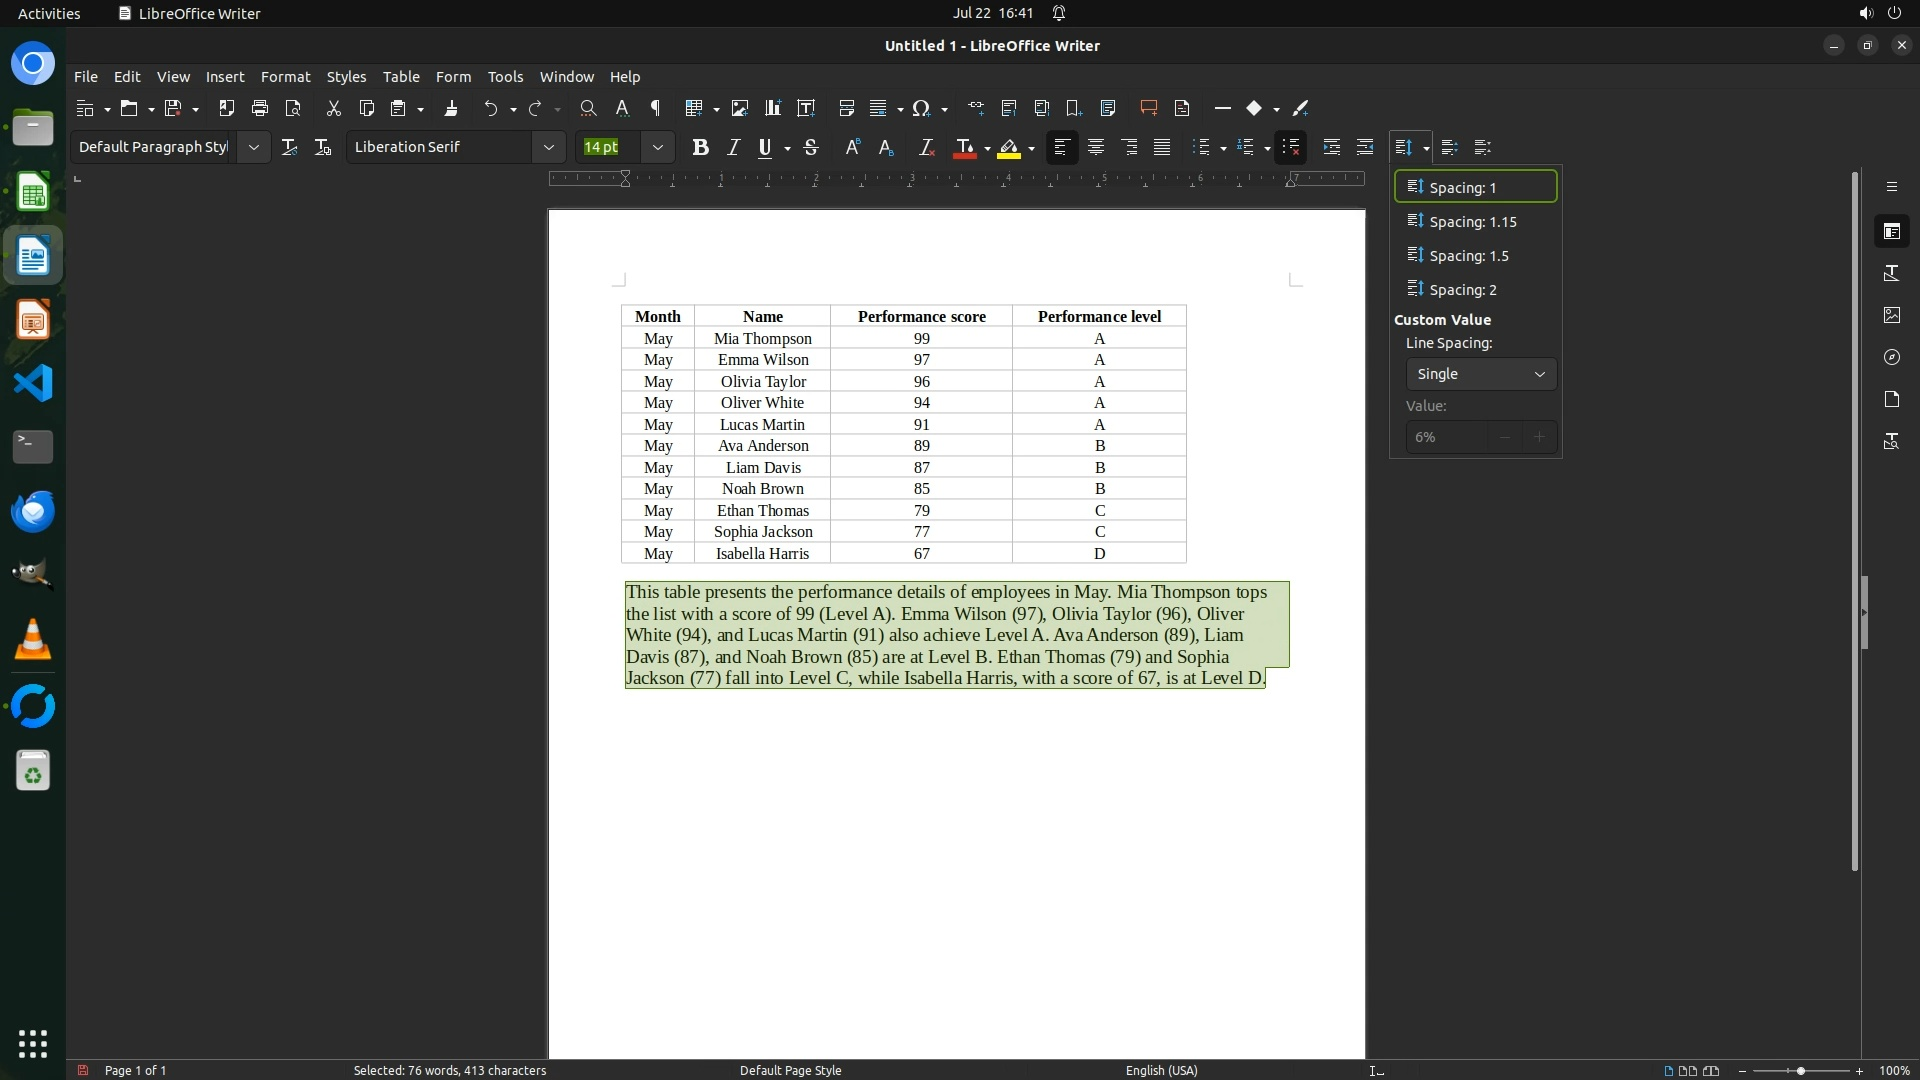Select Spacing: 2 option

click(x=1462, y=290)
